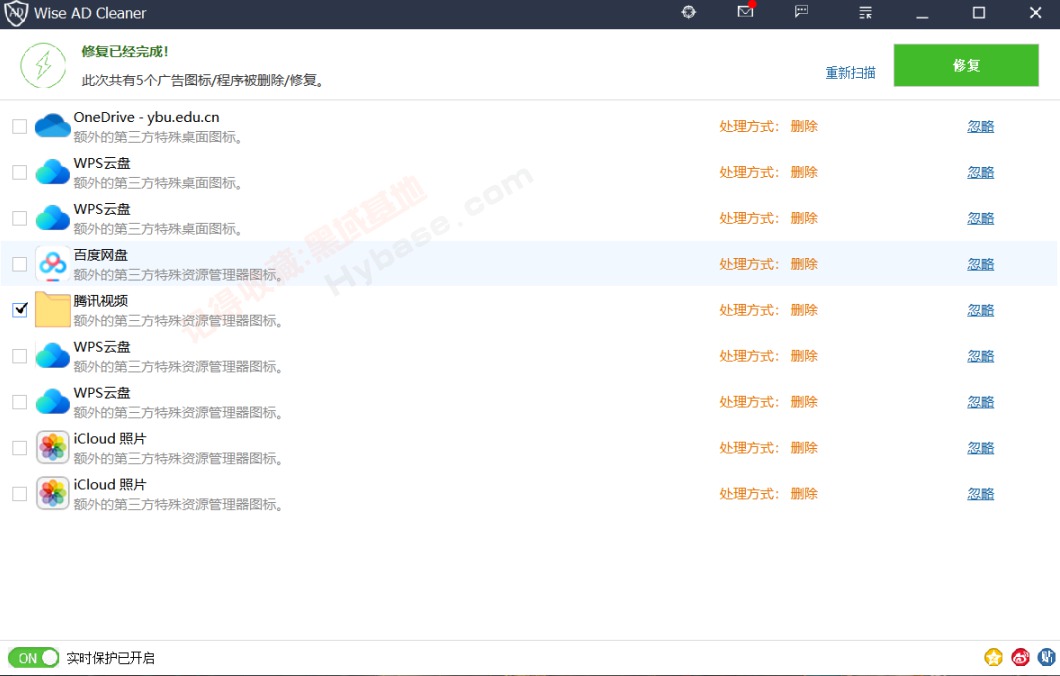
Task: Click the OneDrive cloud icon
Action: (53, 126)
